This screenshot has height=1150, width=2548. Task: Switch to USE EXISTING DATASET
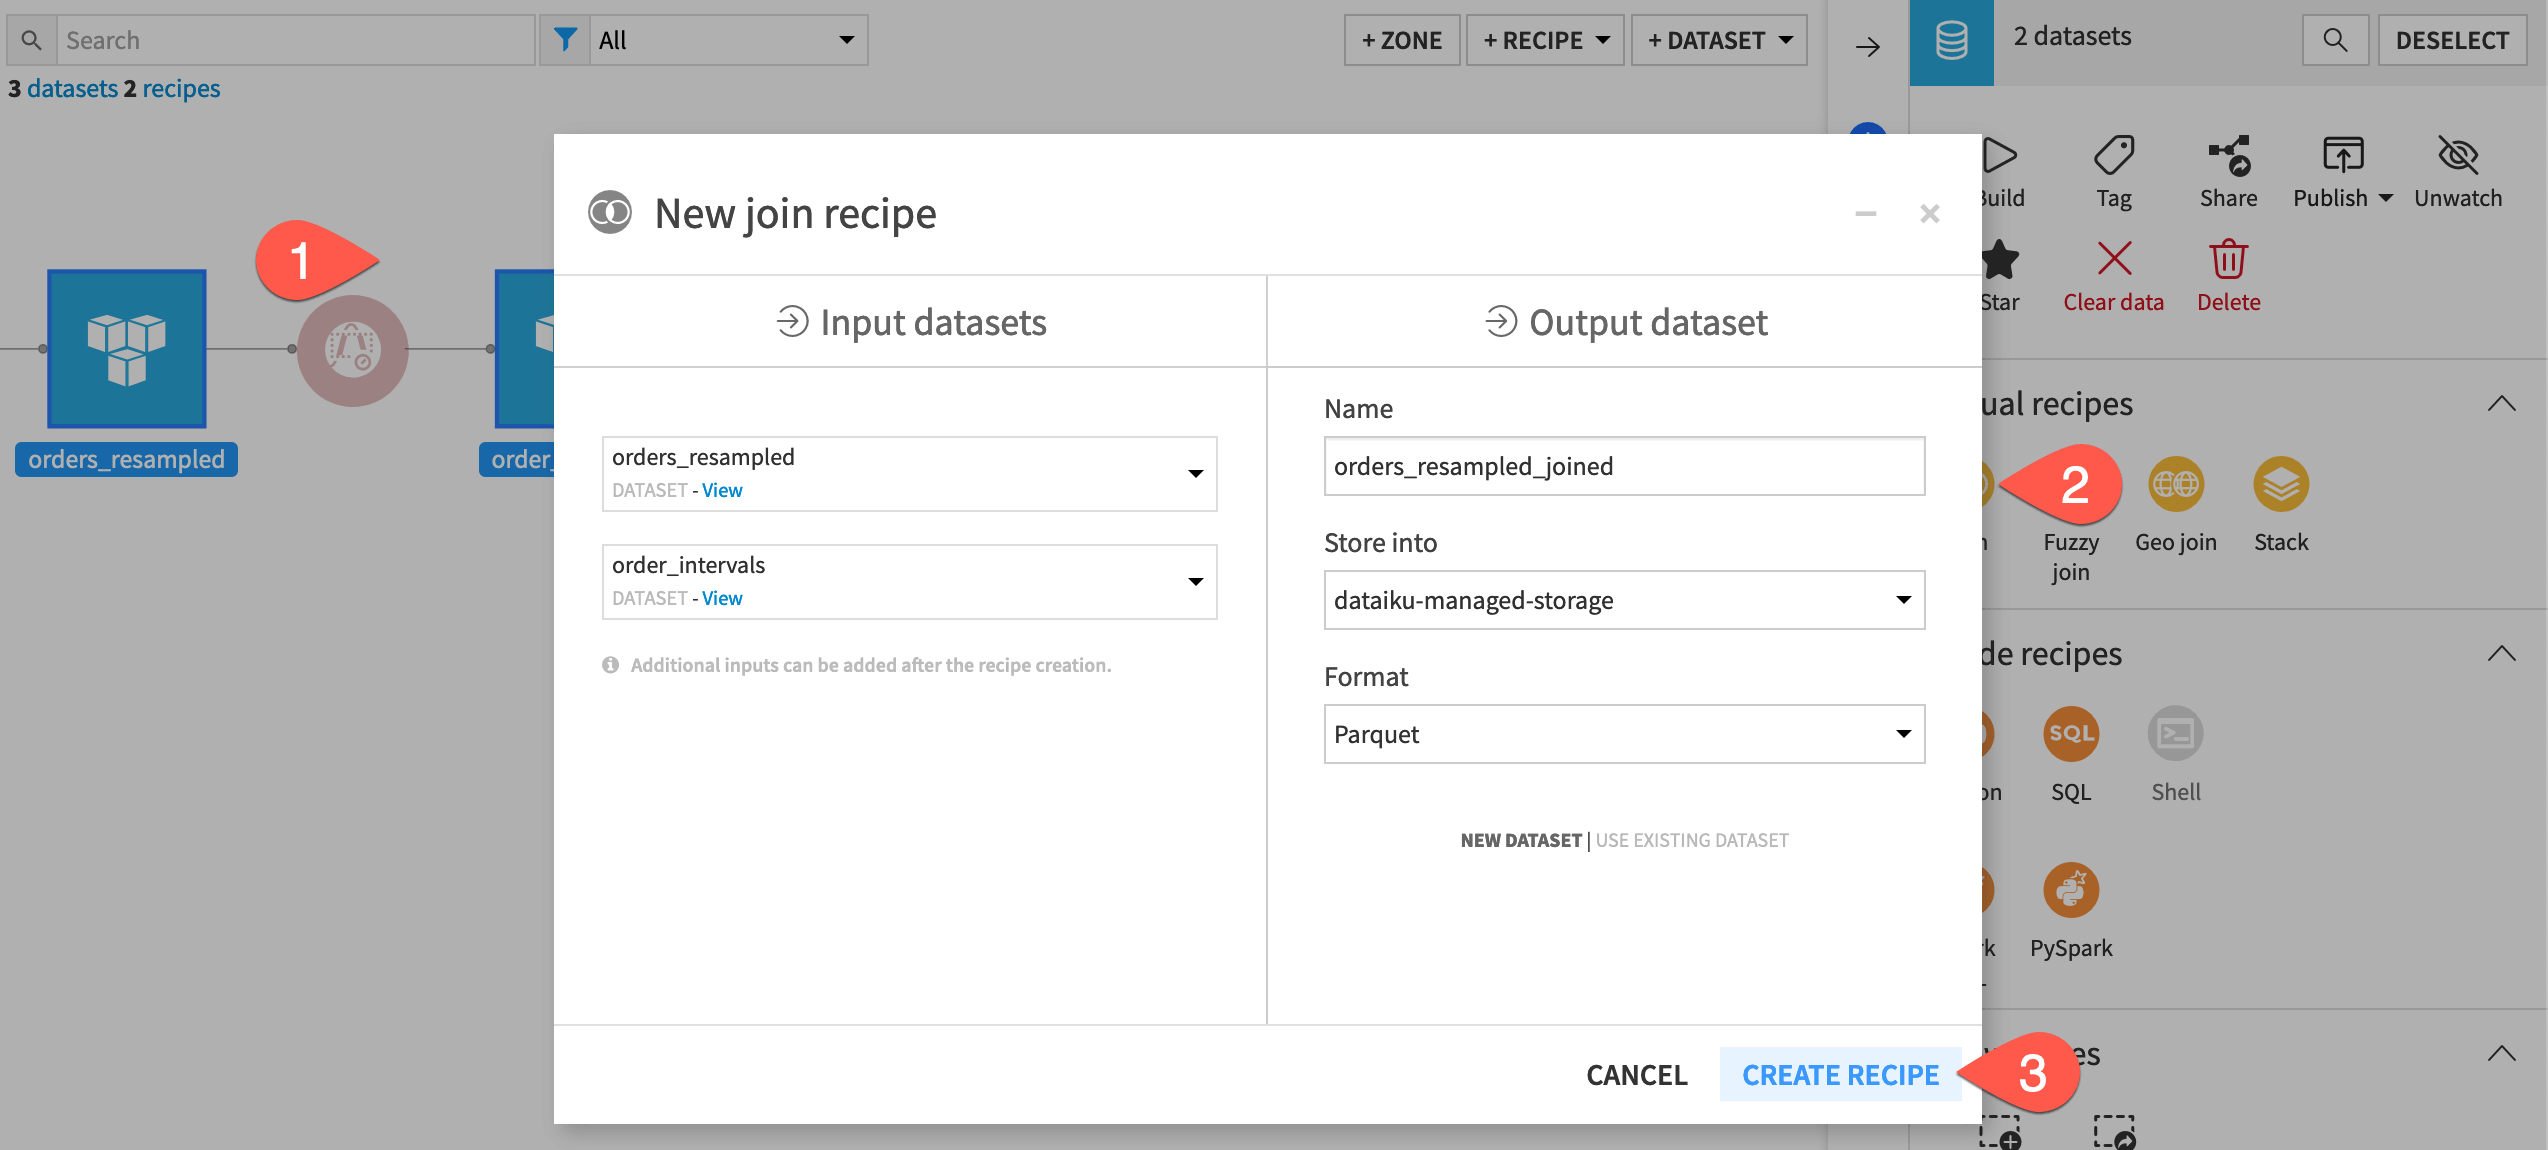click(x=1691, y=840)
